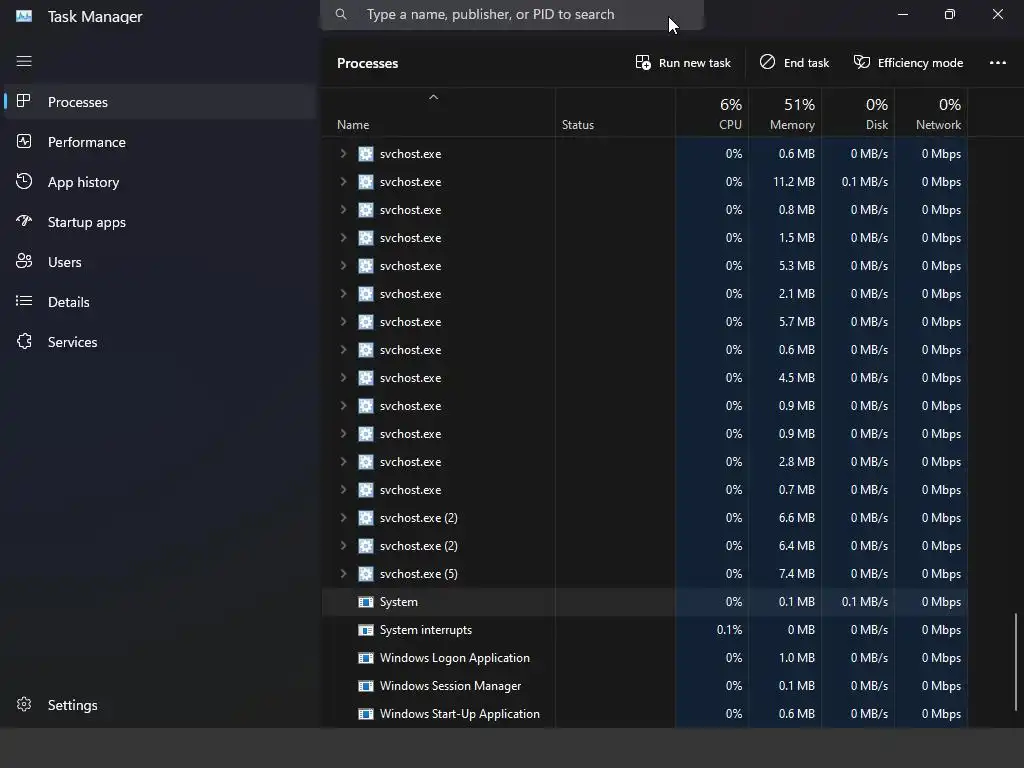The width and height of the screenshot is (1024, 768).
Task: Sort by the Status column header
Action: [615, 112]
